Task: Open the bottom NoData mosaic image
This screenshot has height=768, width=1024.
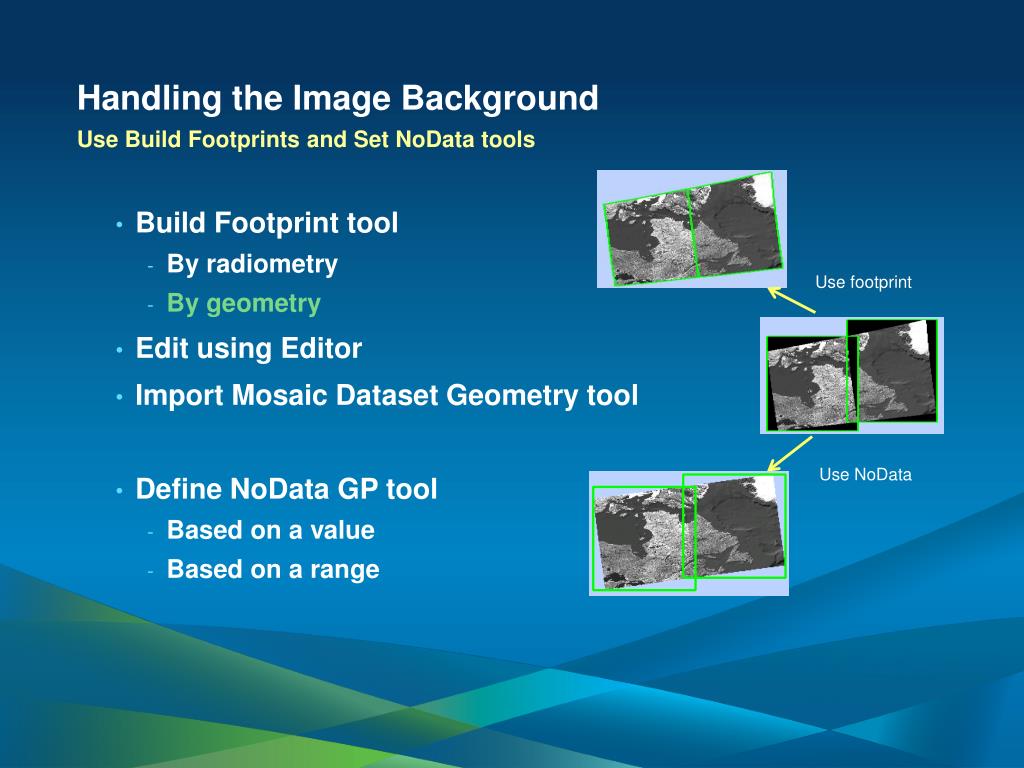Action: pos(689,534)
